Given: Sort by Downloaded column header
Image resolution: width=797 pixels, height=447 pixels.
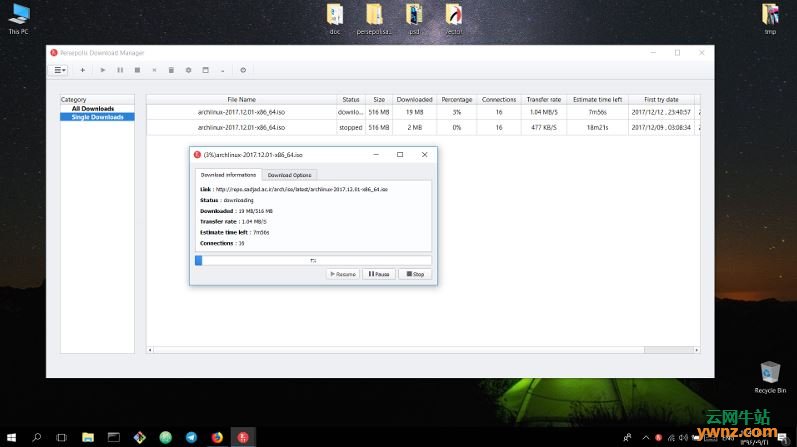Looking at the screenshot, I should pos(414,100).
